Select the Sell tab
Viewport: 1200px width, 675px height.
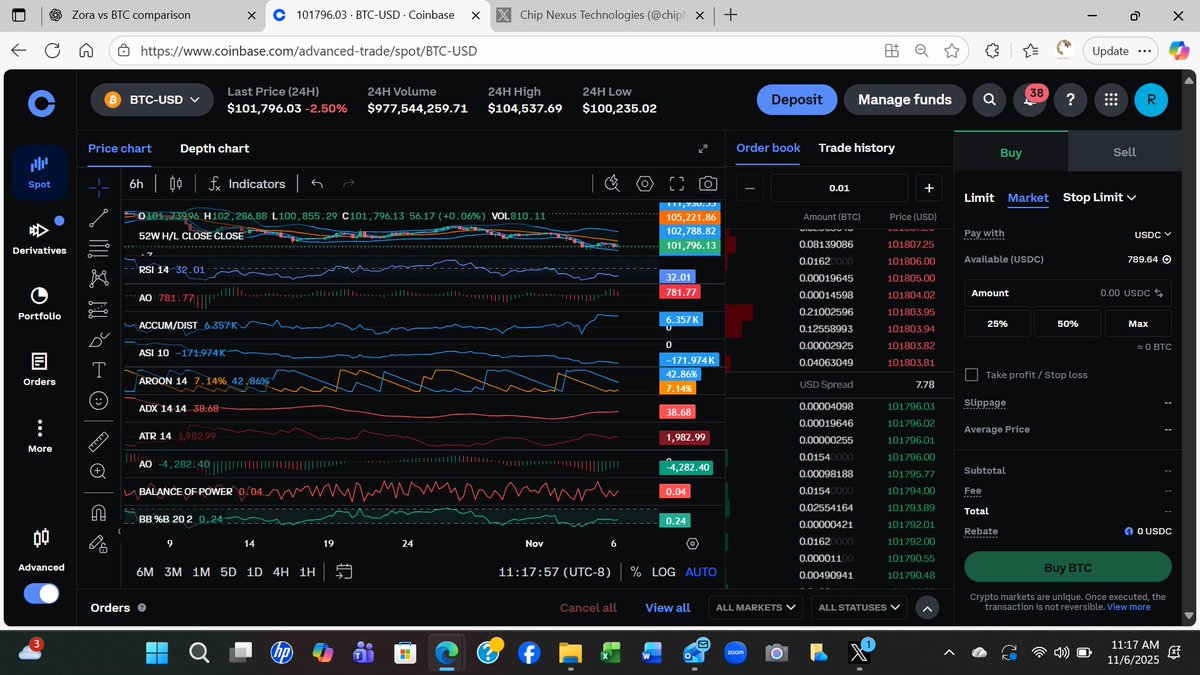[x=1125, y=152]
